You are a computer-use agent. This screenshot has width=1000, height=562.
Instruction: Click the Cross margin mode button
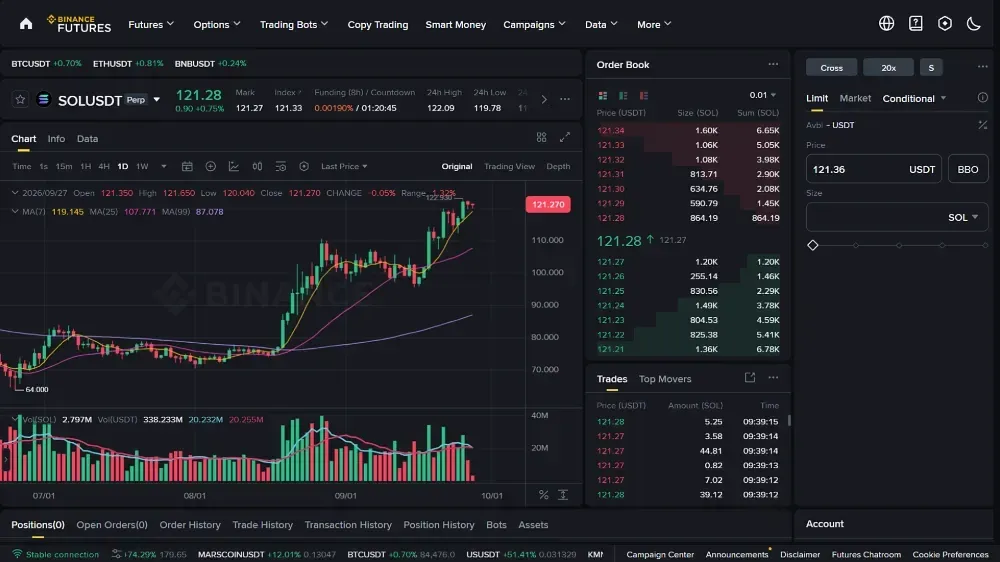point(831,68)
